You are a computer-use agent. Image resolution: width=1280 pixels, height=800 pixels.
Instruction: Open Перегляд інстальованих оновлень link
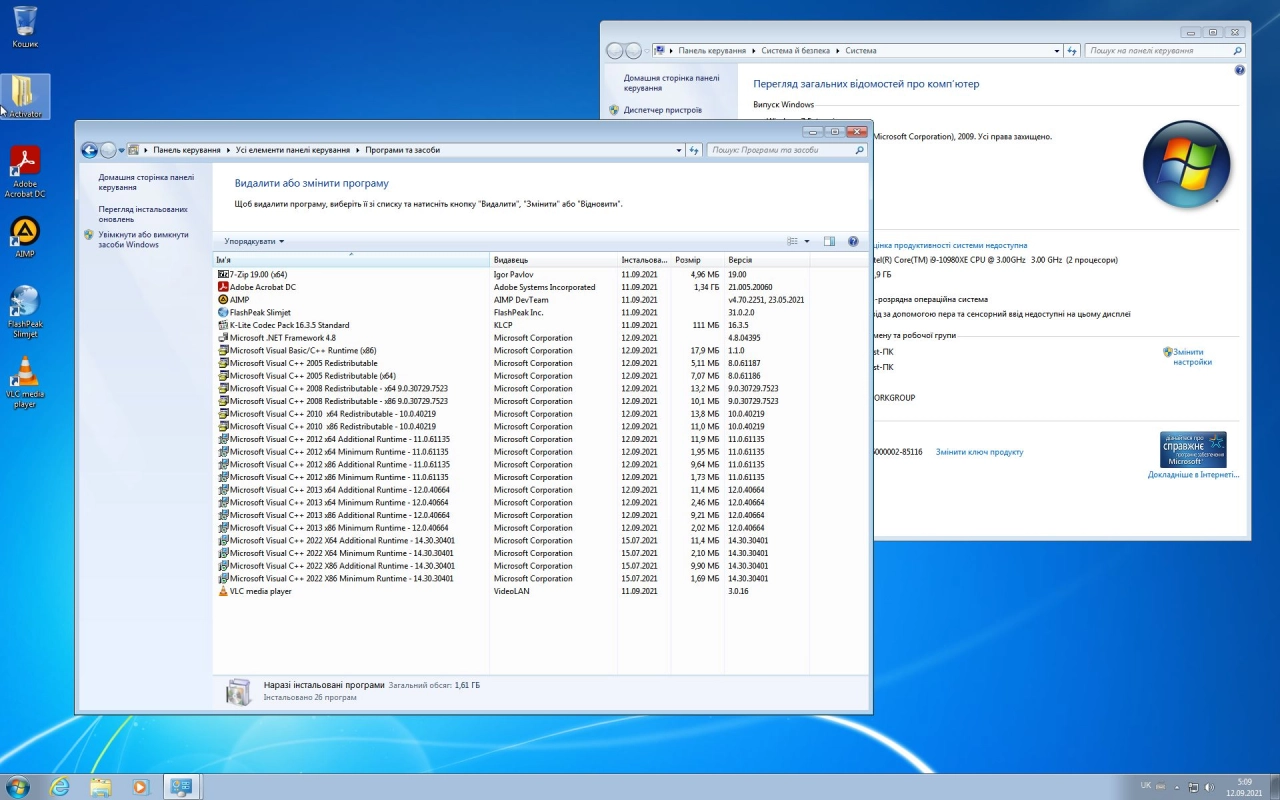[x=143, y=214]
